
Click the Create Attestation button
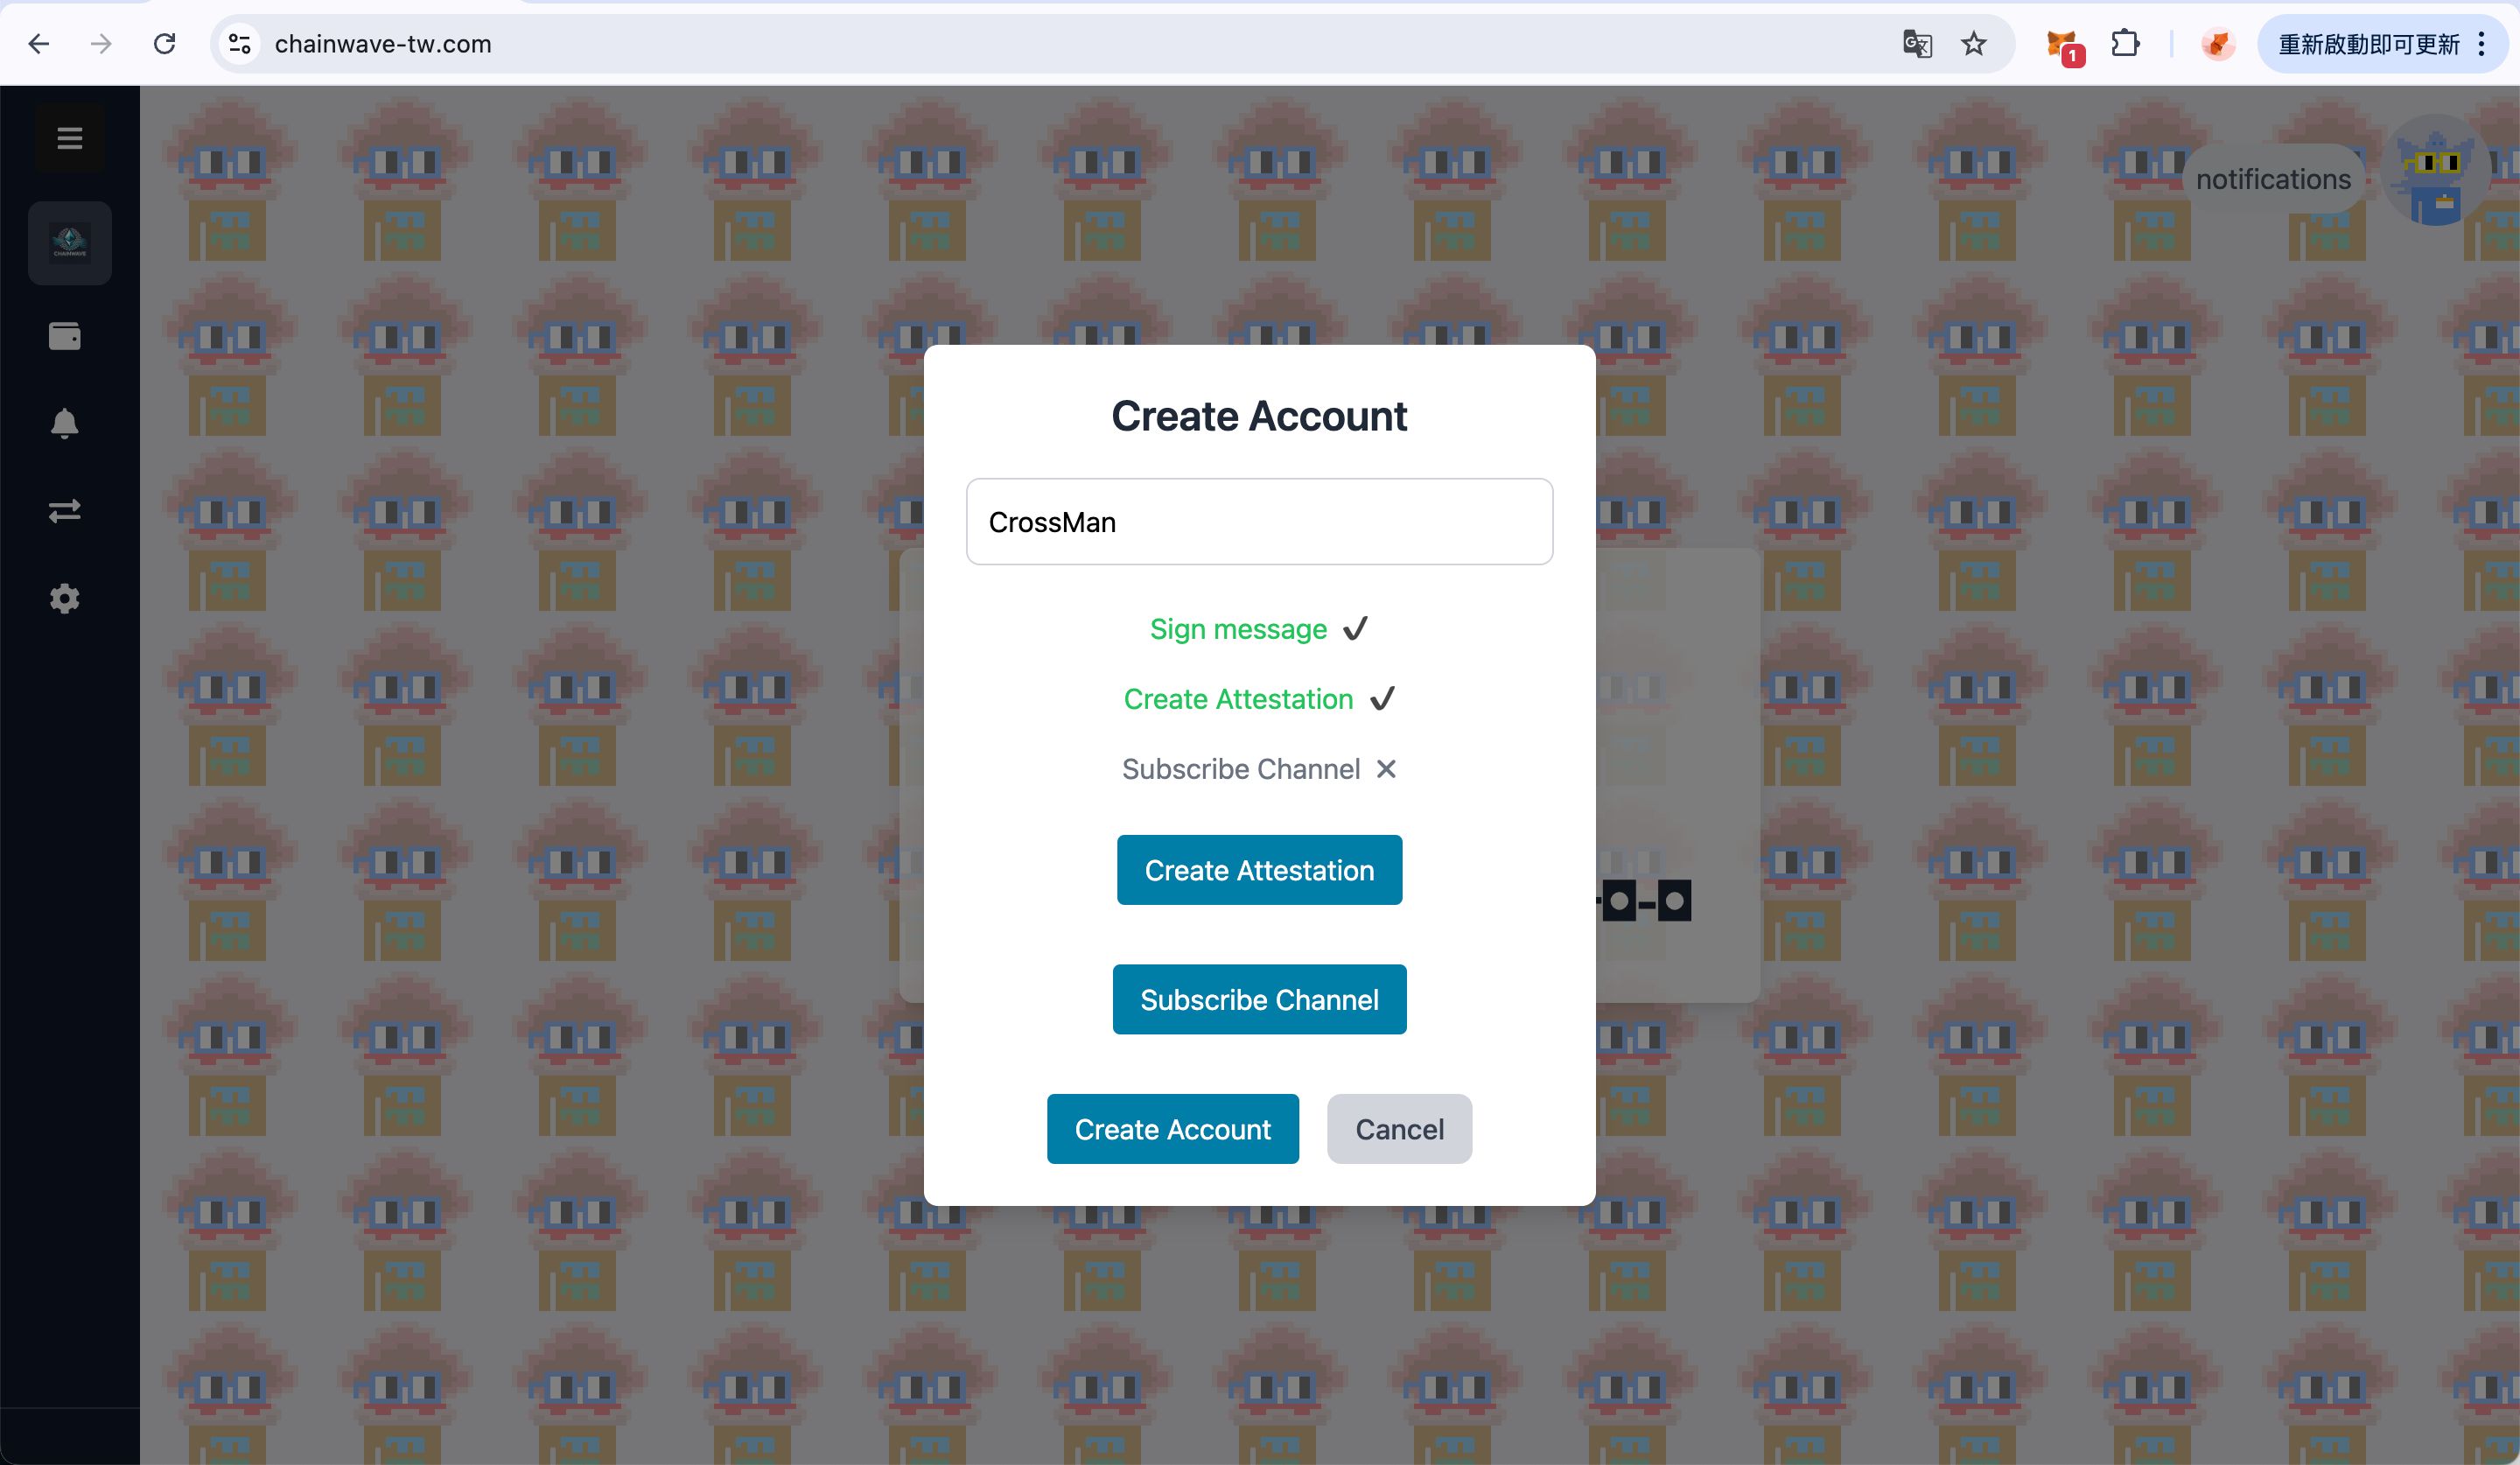(1260, 868)
